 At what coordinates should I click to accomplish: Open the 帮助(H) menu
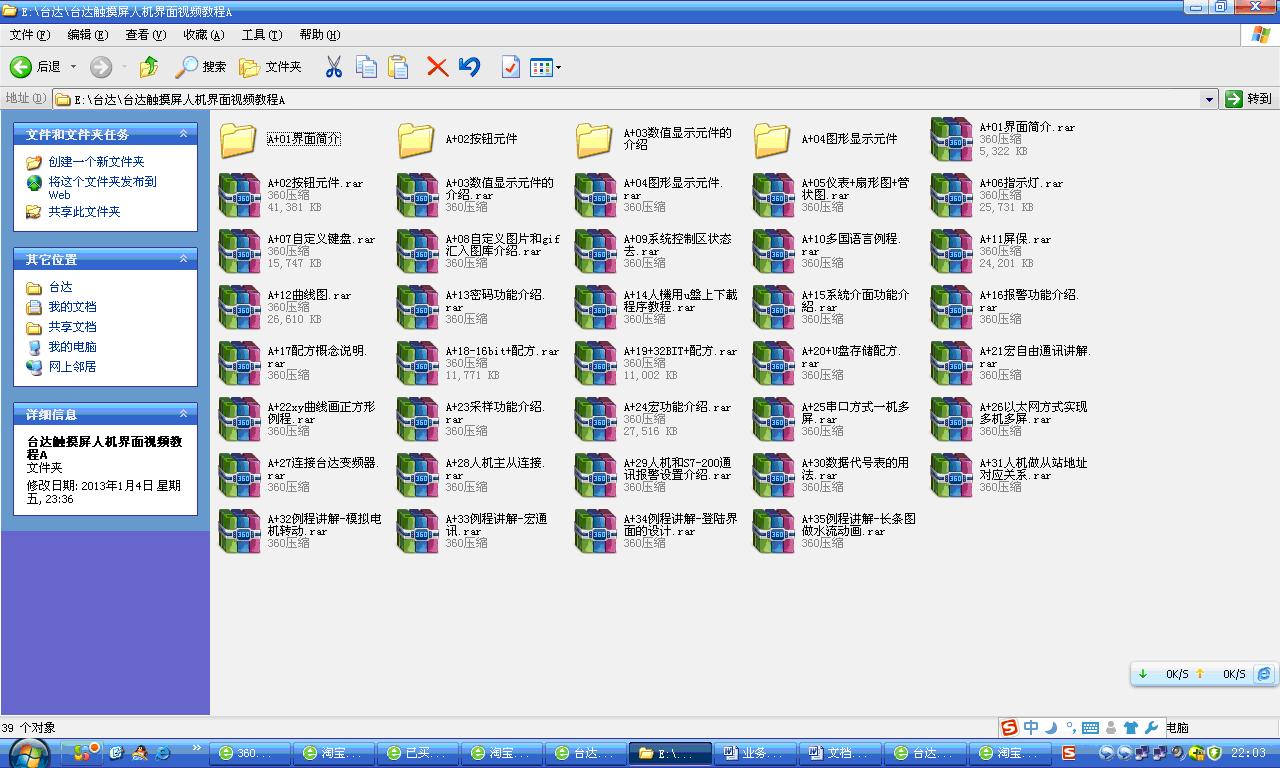319,35
